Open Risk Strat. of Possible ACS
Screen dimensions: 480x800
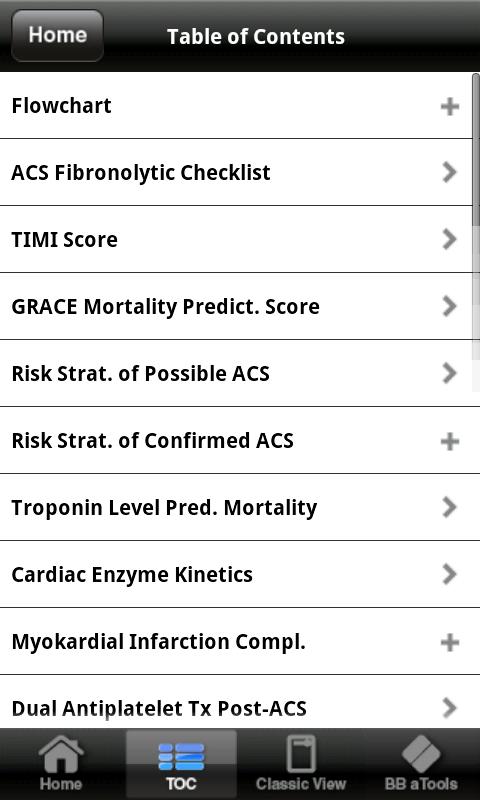tap(240, 373)
